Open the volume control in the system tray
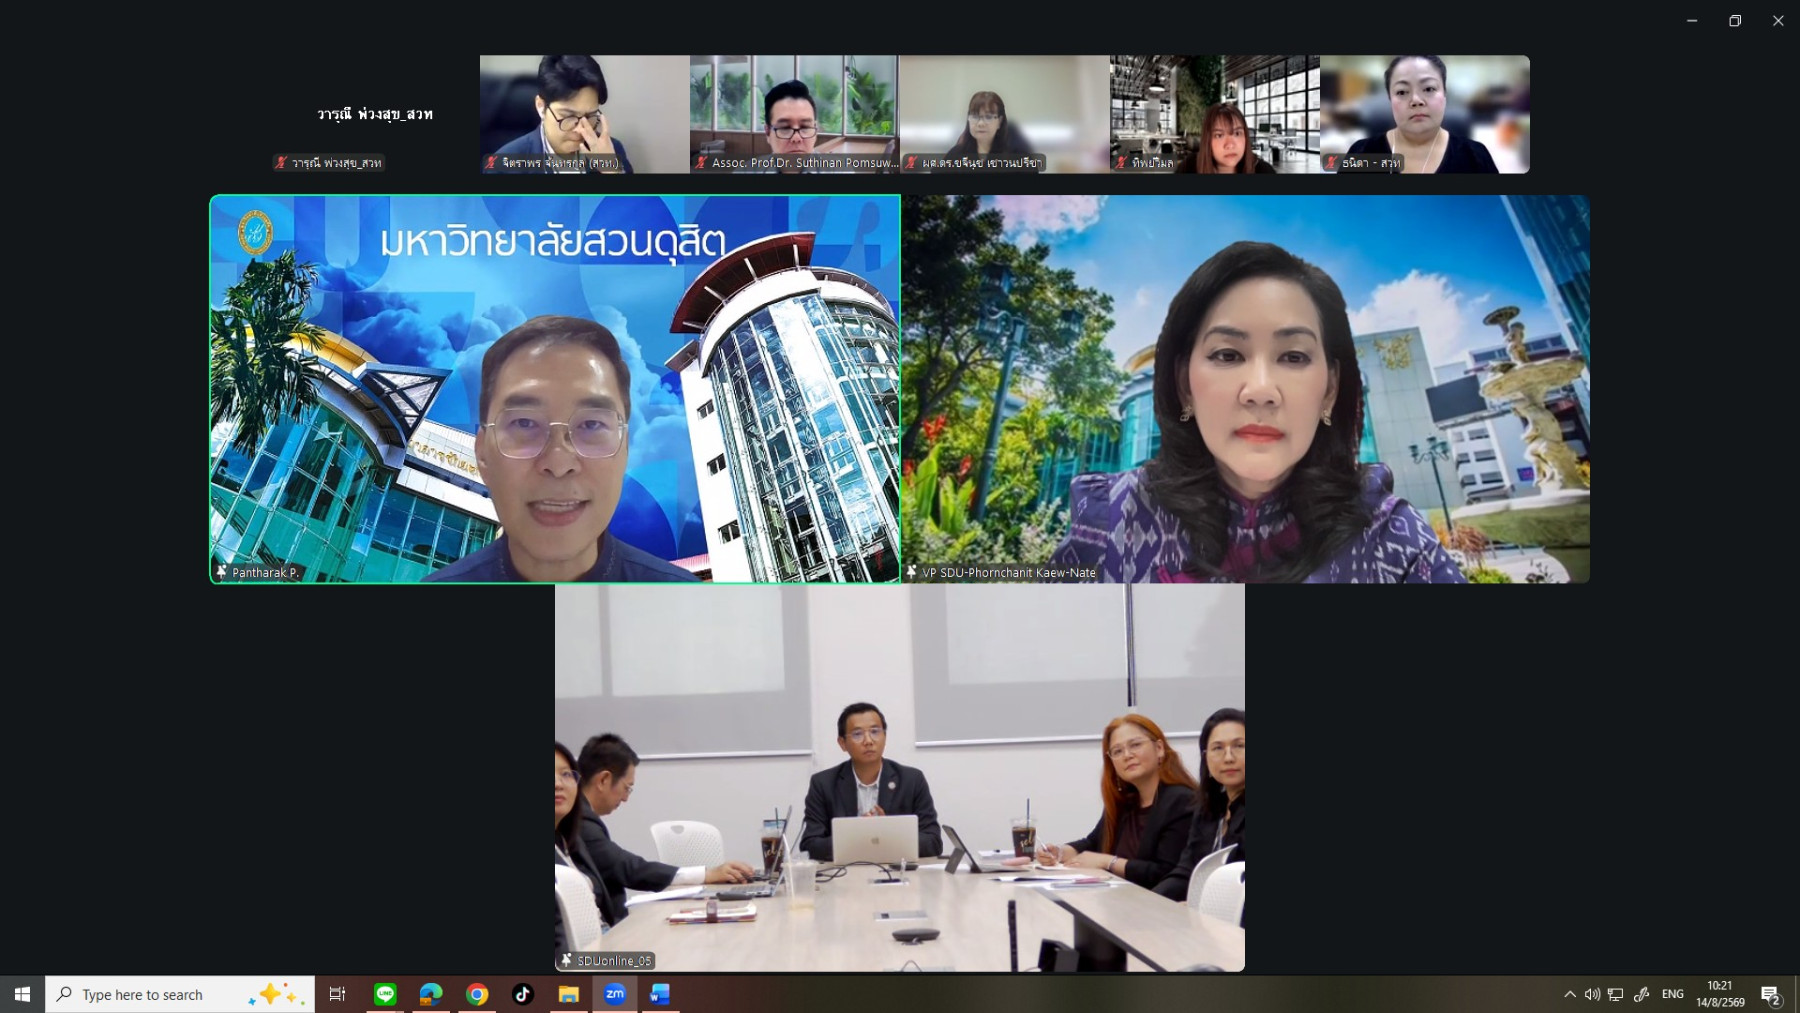This screenshot has width=1800, height=1013. pos(1592,994)
